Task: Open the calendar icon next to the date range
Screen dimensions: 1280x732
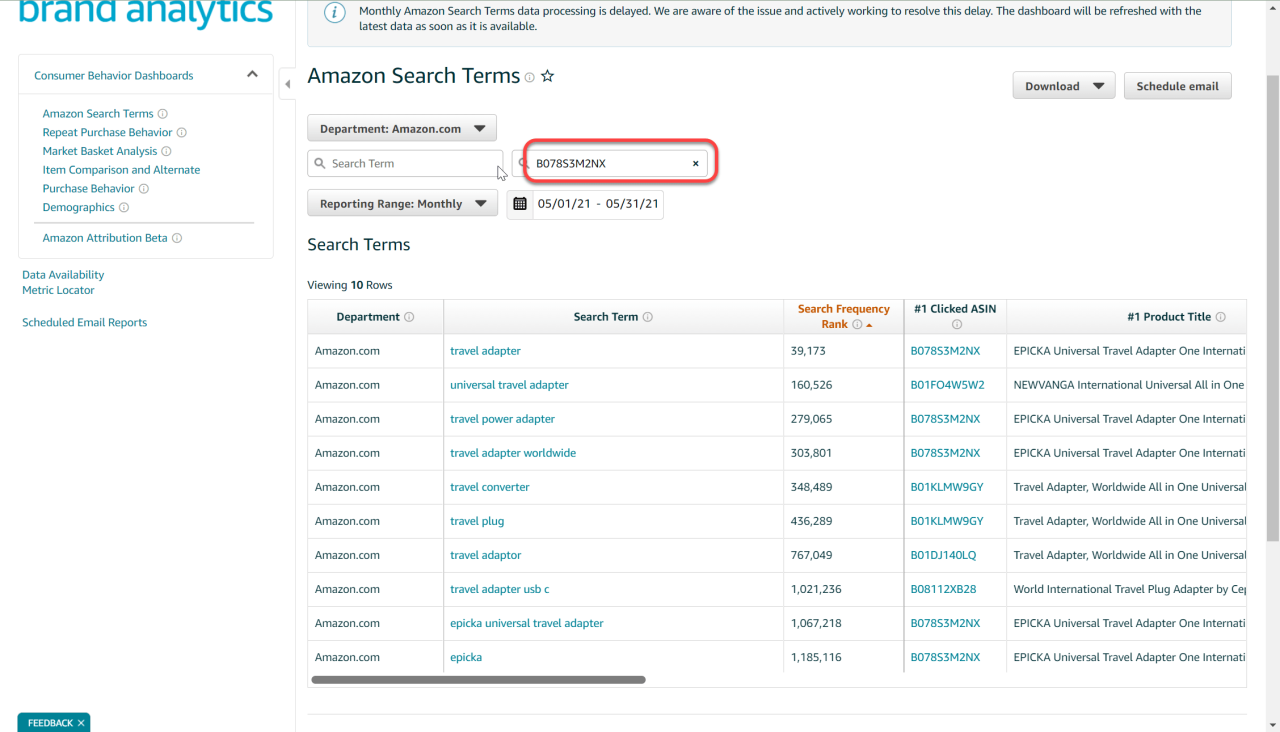Action: [x=520, y=203]
